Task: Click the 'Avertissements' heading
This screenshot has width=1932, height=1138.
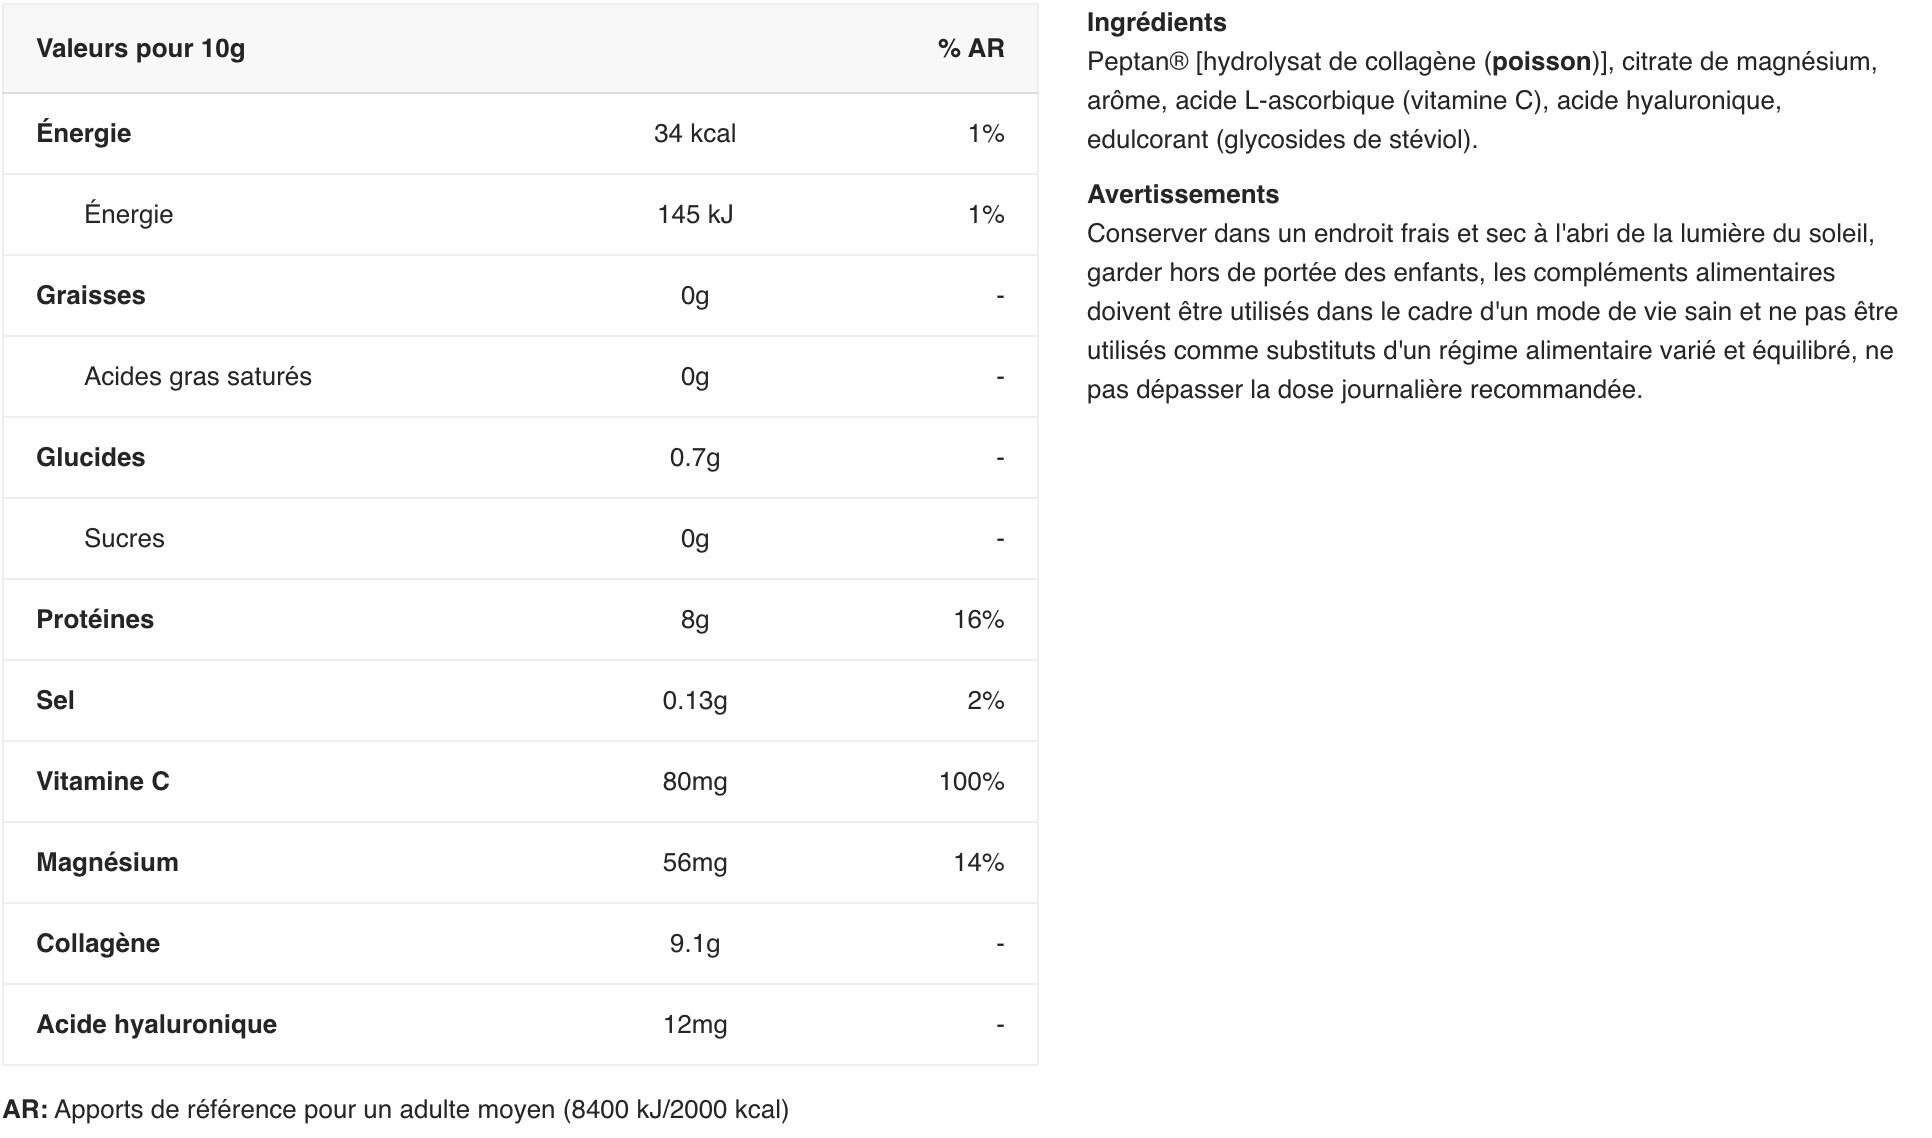Action: pyautogui.click(x=1182, y=194)
